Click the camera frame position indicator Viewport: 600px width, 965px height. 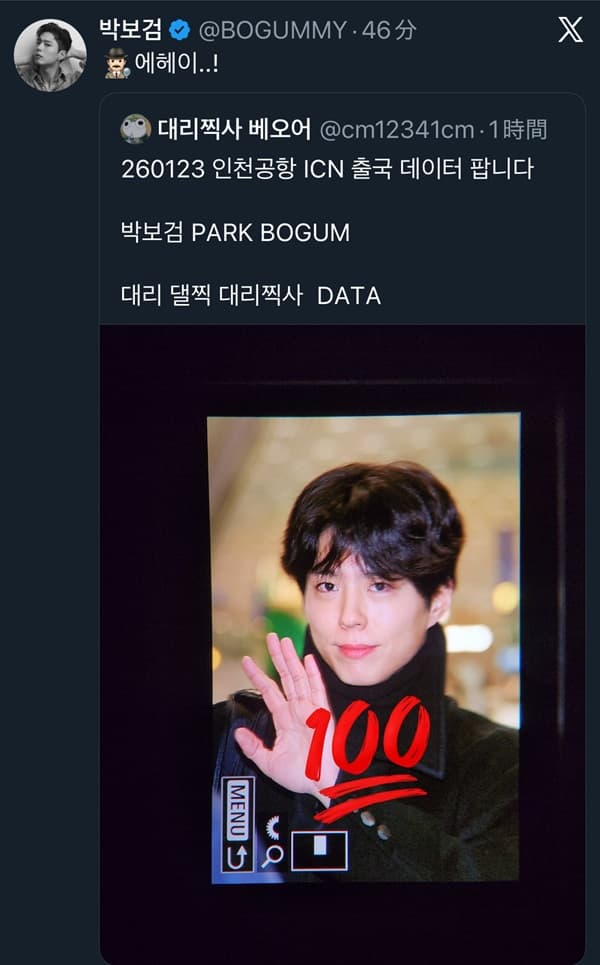319,851
